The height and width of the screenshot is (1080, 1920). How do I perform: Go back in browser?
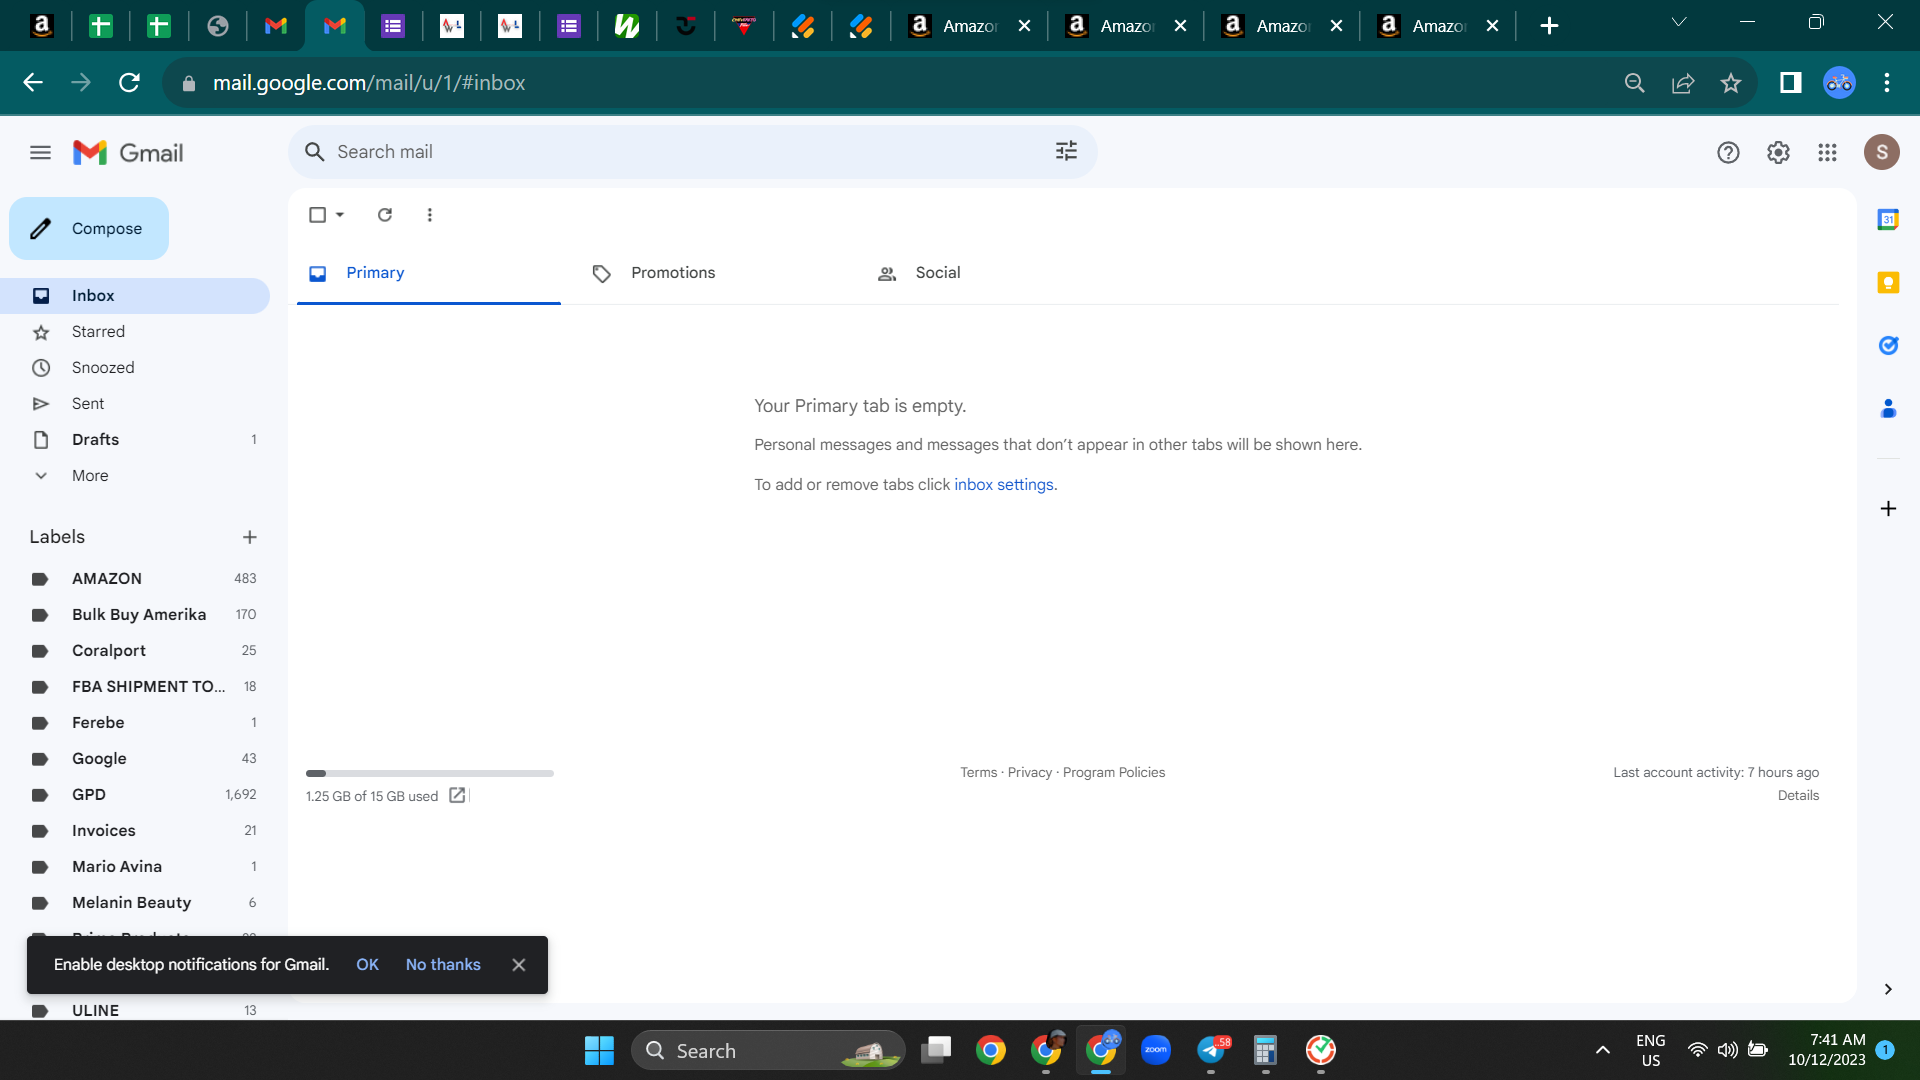[x=33, y=83]
